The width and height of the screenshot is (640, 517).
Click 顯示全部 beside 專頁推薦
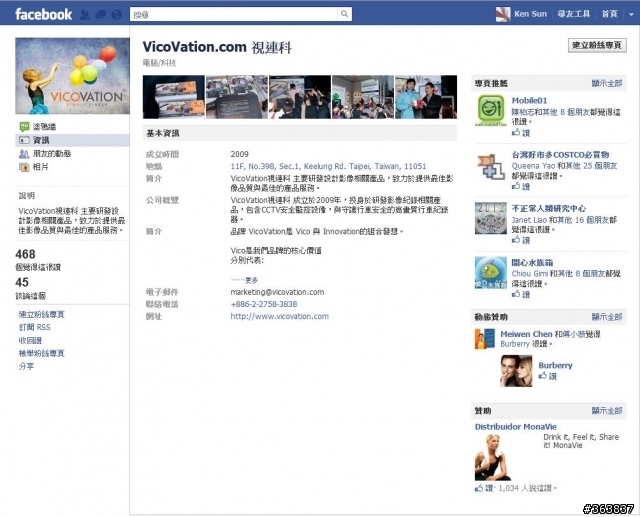tap(607, 83)
